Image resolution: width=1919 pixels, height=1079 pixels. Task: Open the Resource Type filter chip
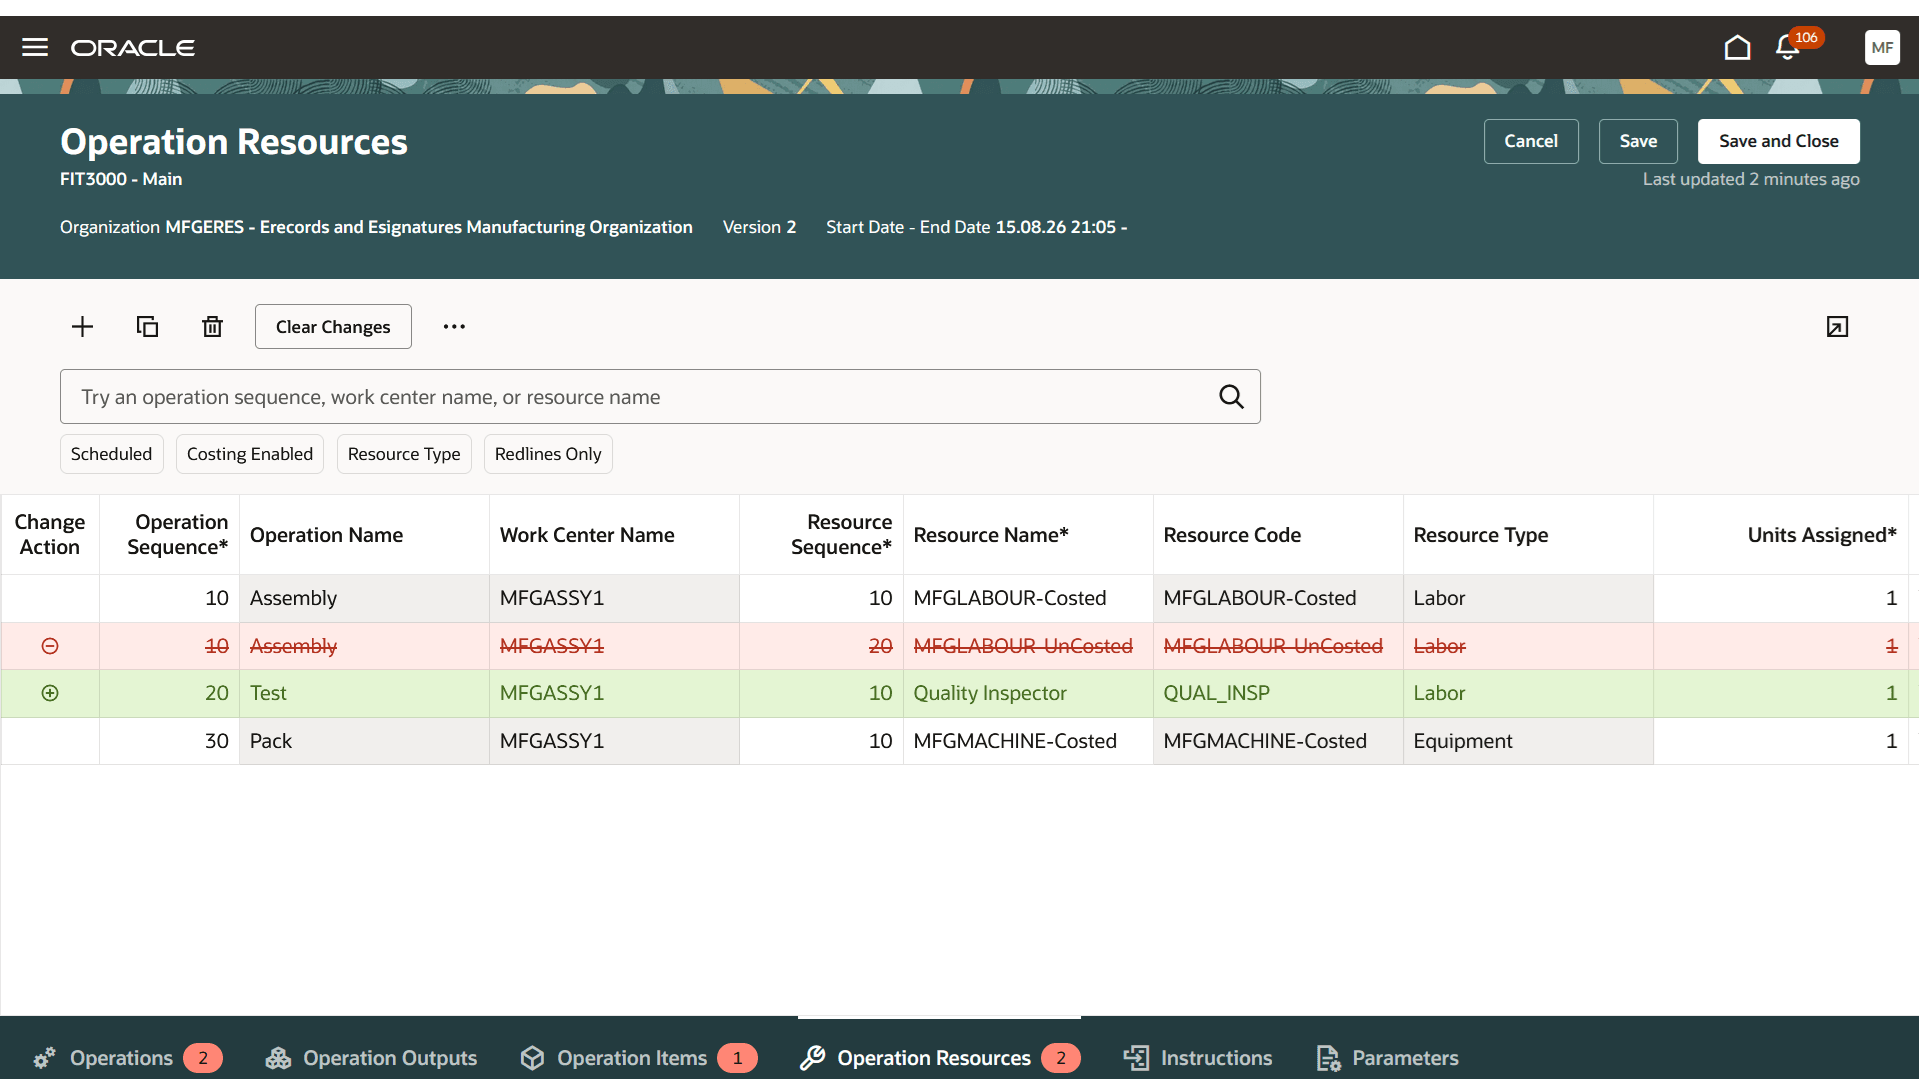coord(404,454)
